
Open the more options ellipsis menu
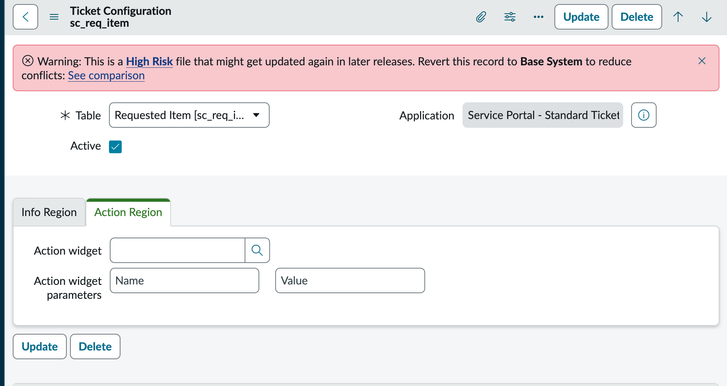[538, 17]
